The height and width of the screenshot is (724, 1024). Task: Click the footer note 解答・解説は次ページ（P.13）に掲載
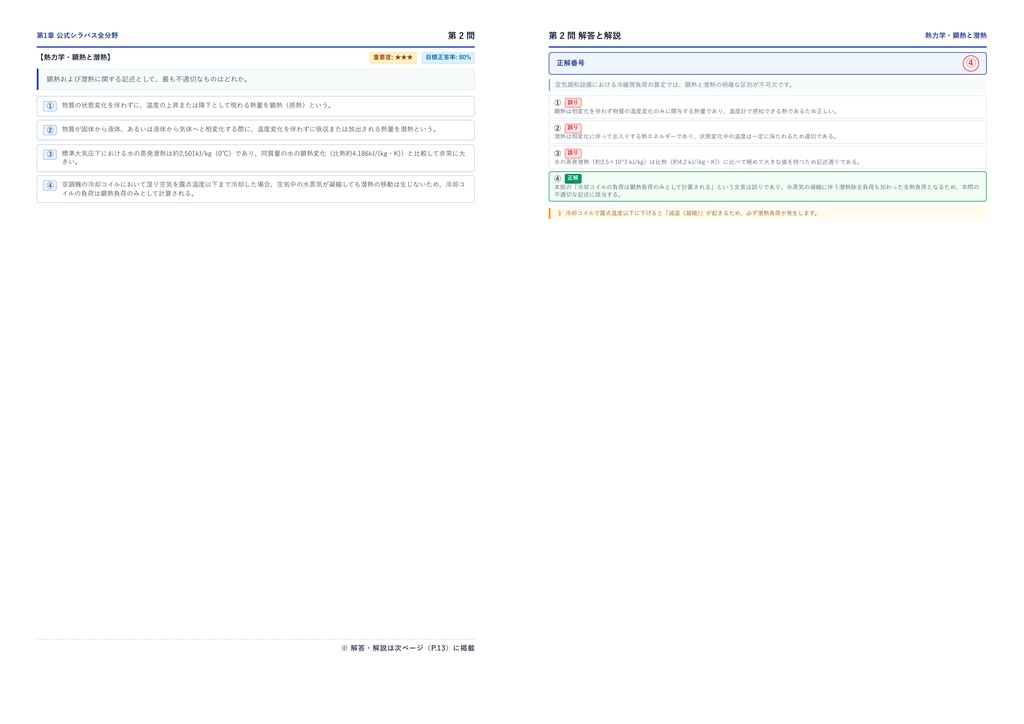(408, 648)
